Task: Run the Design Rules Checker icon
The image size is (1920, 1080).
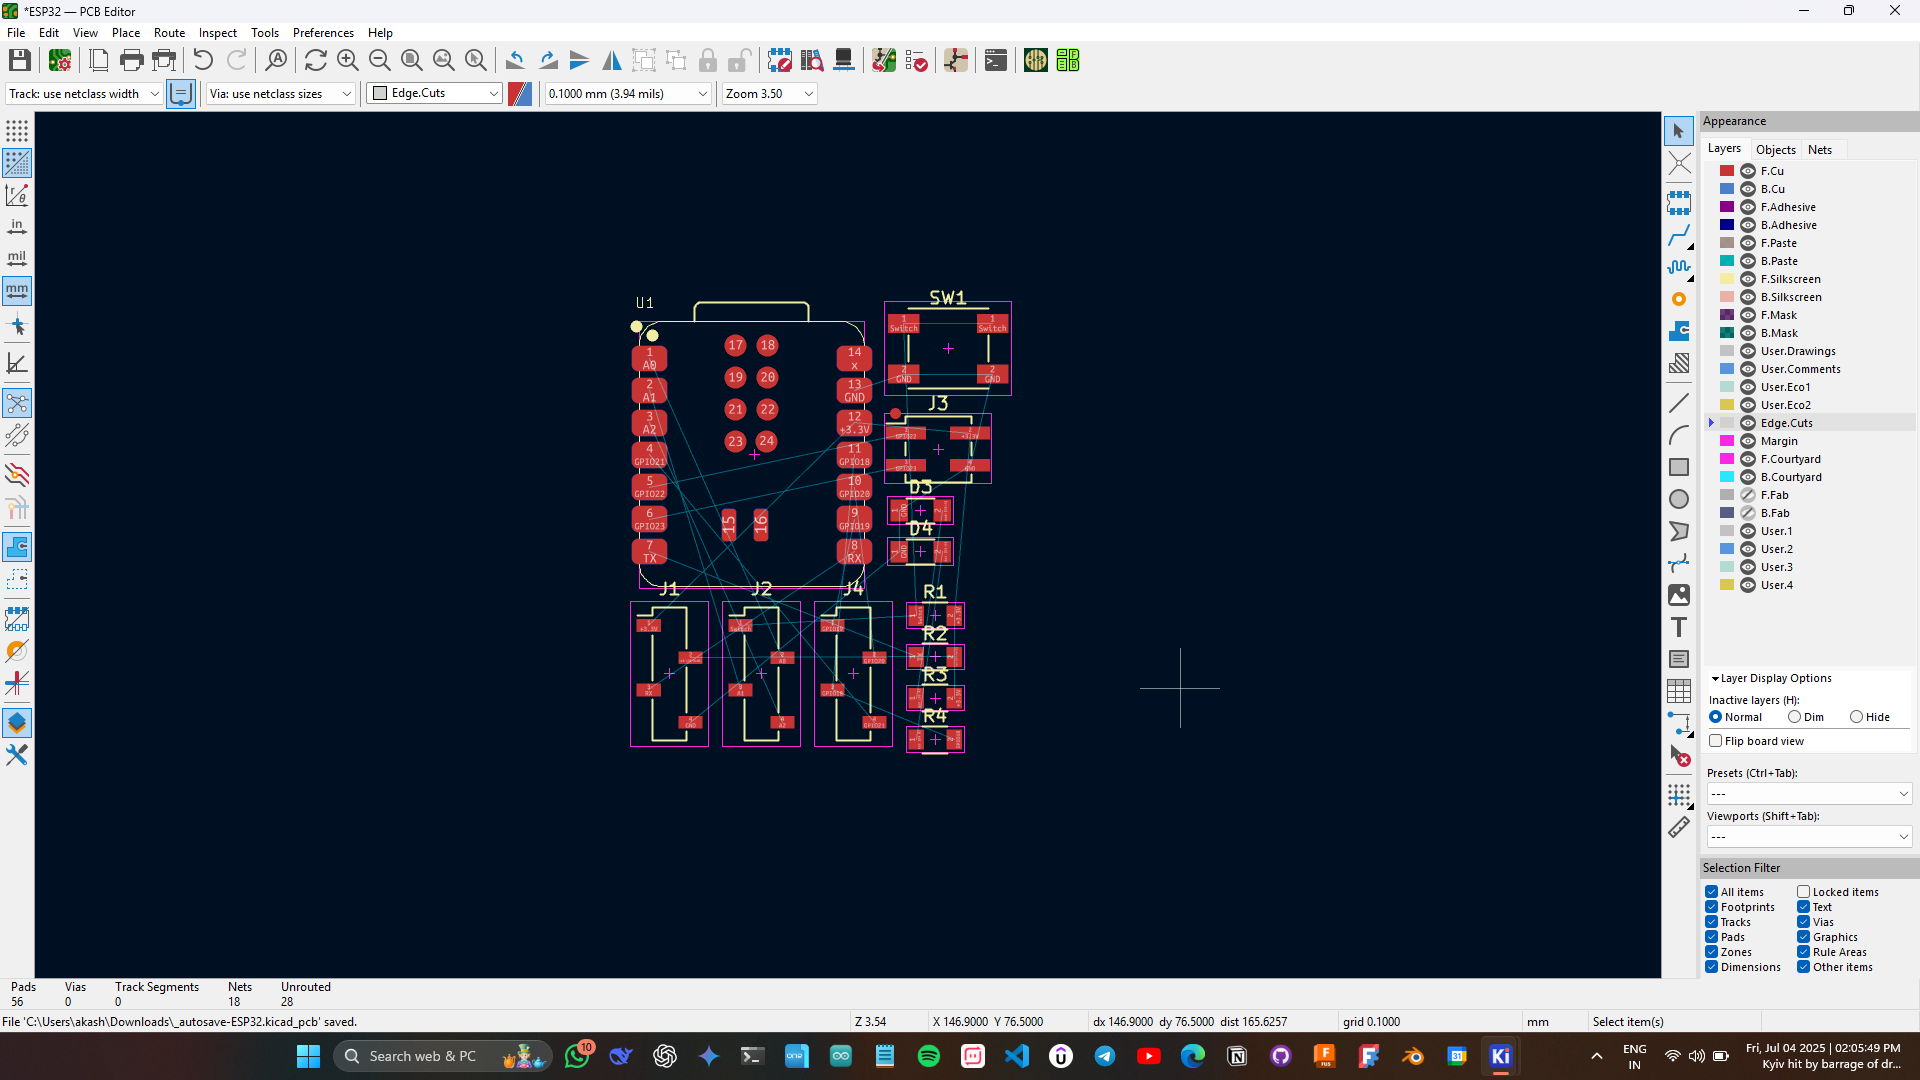Action: (916, 61)
